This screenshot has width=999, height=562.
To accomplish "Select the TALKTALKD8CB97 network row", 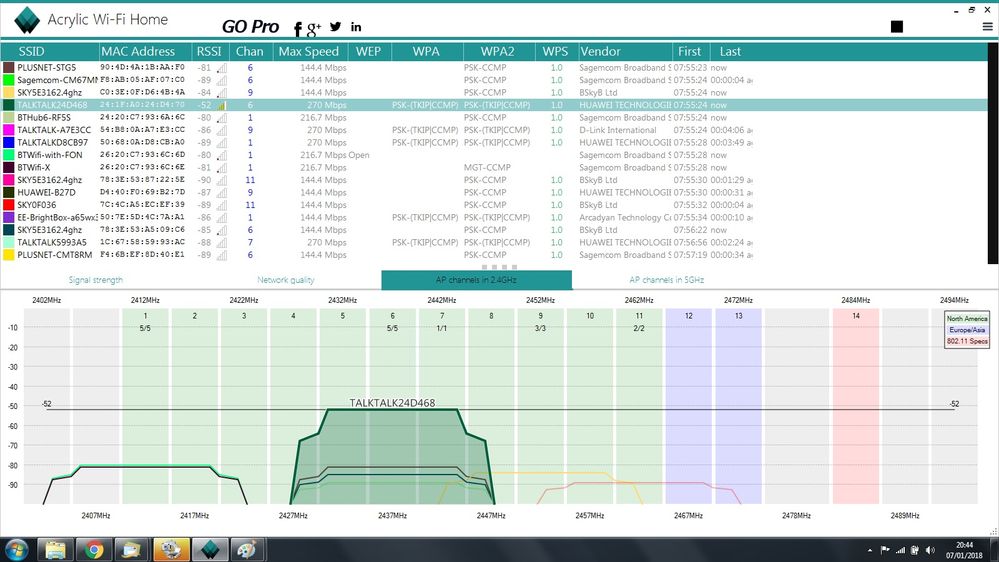I will (494, 142).
